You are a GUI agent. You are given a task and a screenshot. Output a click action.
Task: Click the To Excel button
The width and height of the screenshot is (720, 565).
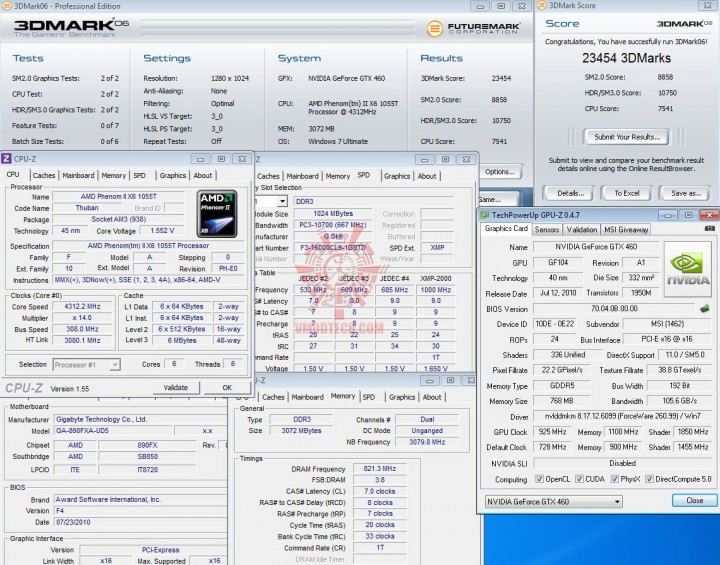point(627,193)
